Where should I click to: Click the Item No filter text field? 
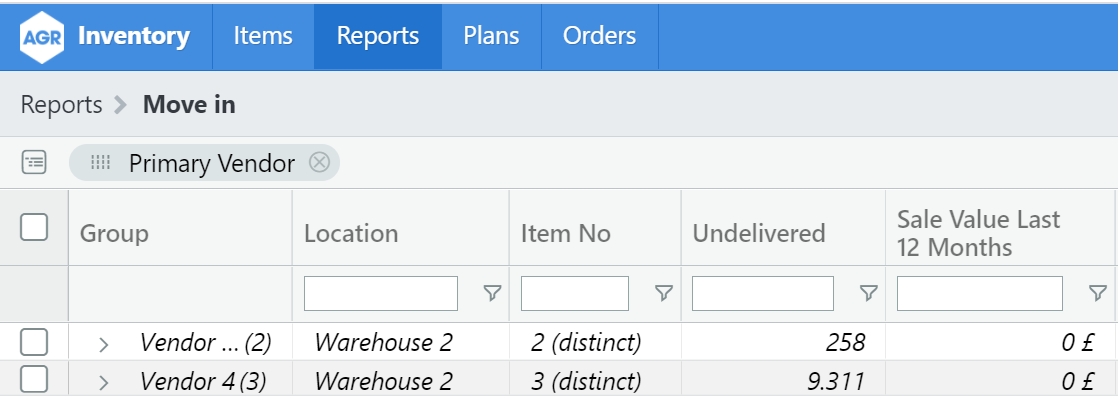(x=575, y=293)
